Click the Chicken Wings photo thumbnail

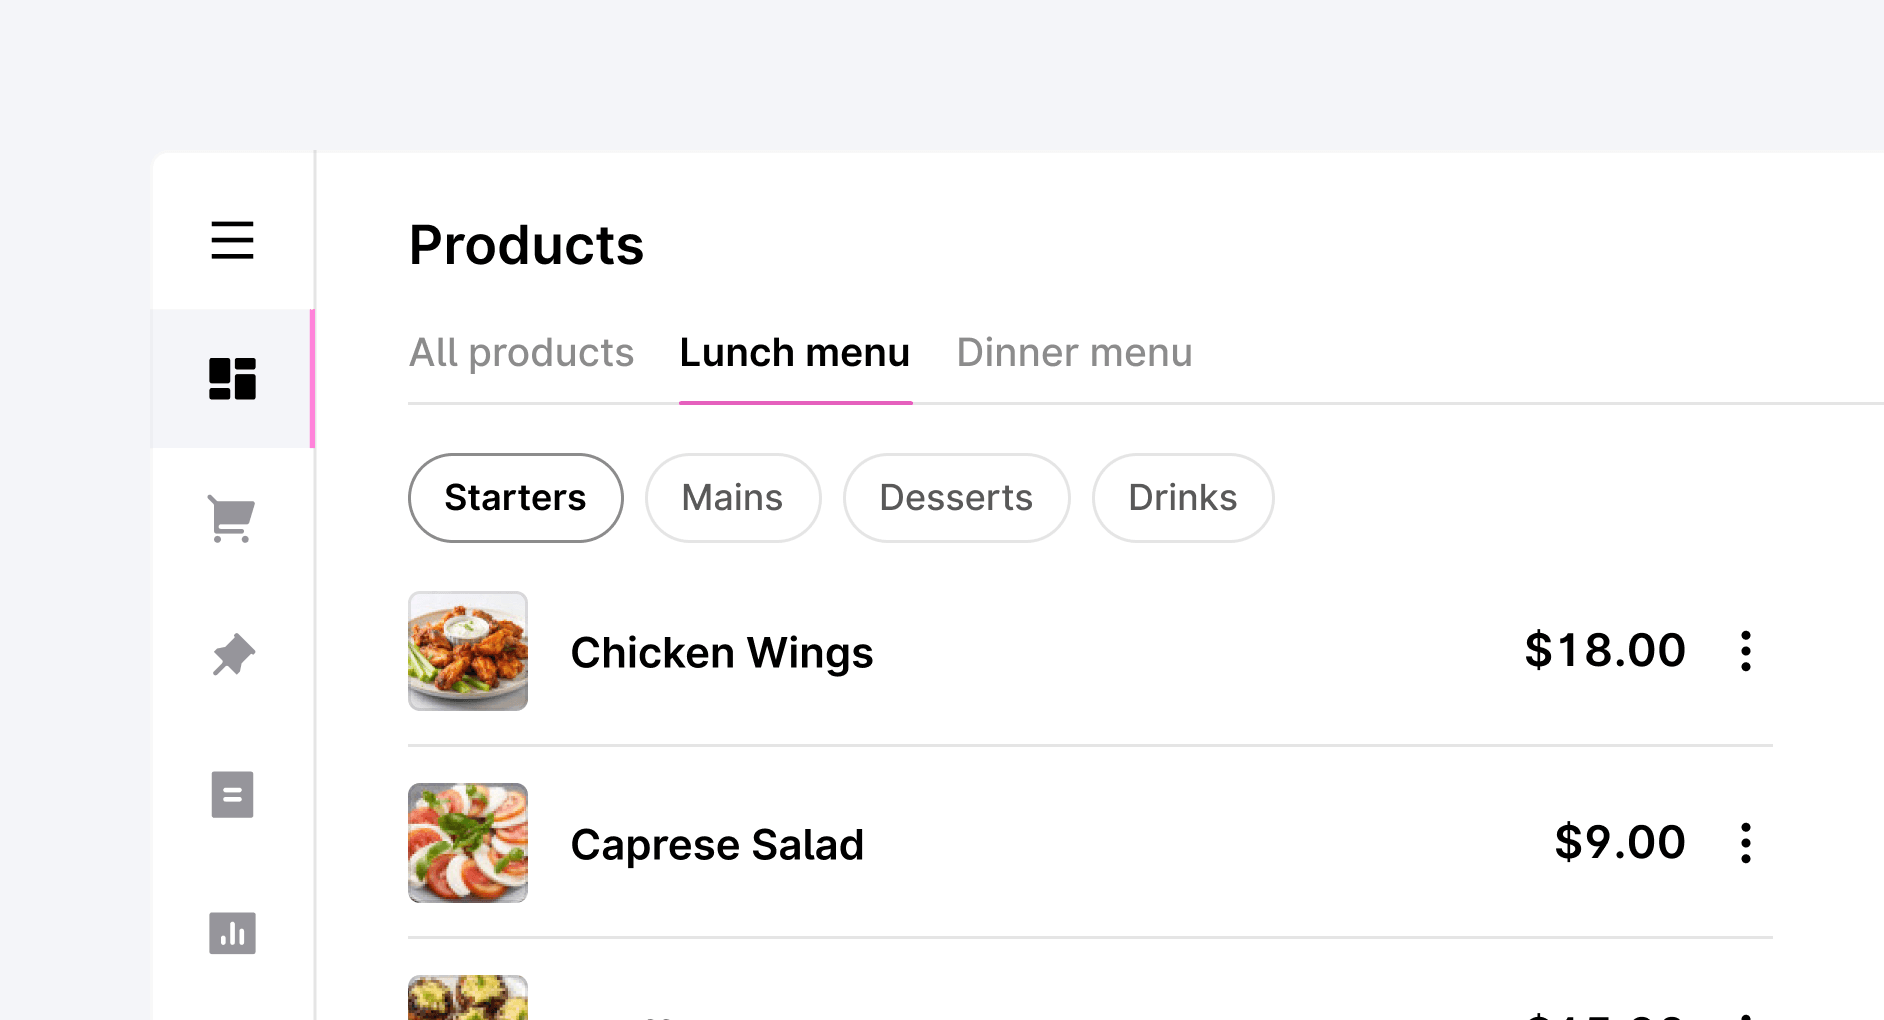(467, 651)
